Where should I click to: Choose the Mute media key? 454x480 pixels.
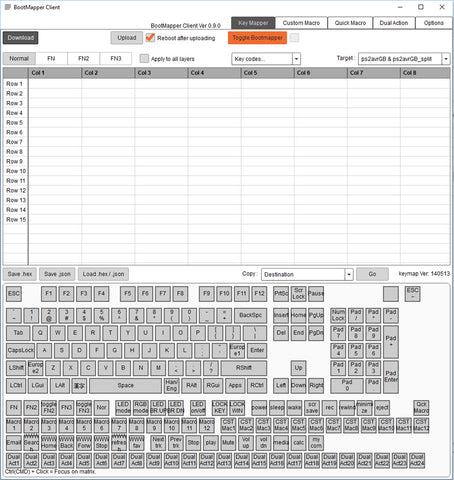tap(228, 443)
